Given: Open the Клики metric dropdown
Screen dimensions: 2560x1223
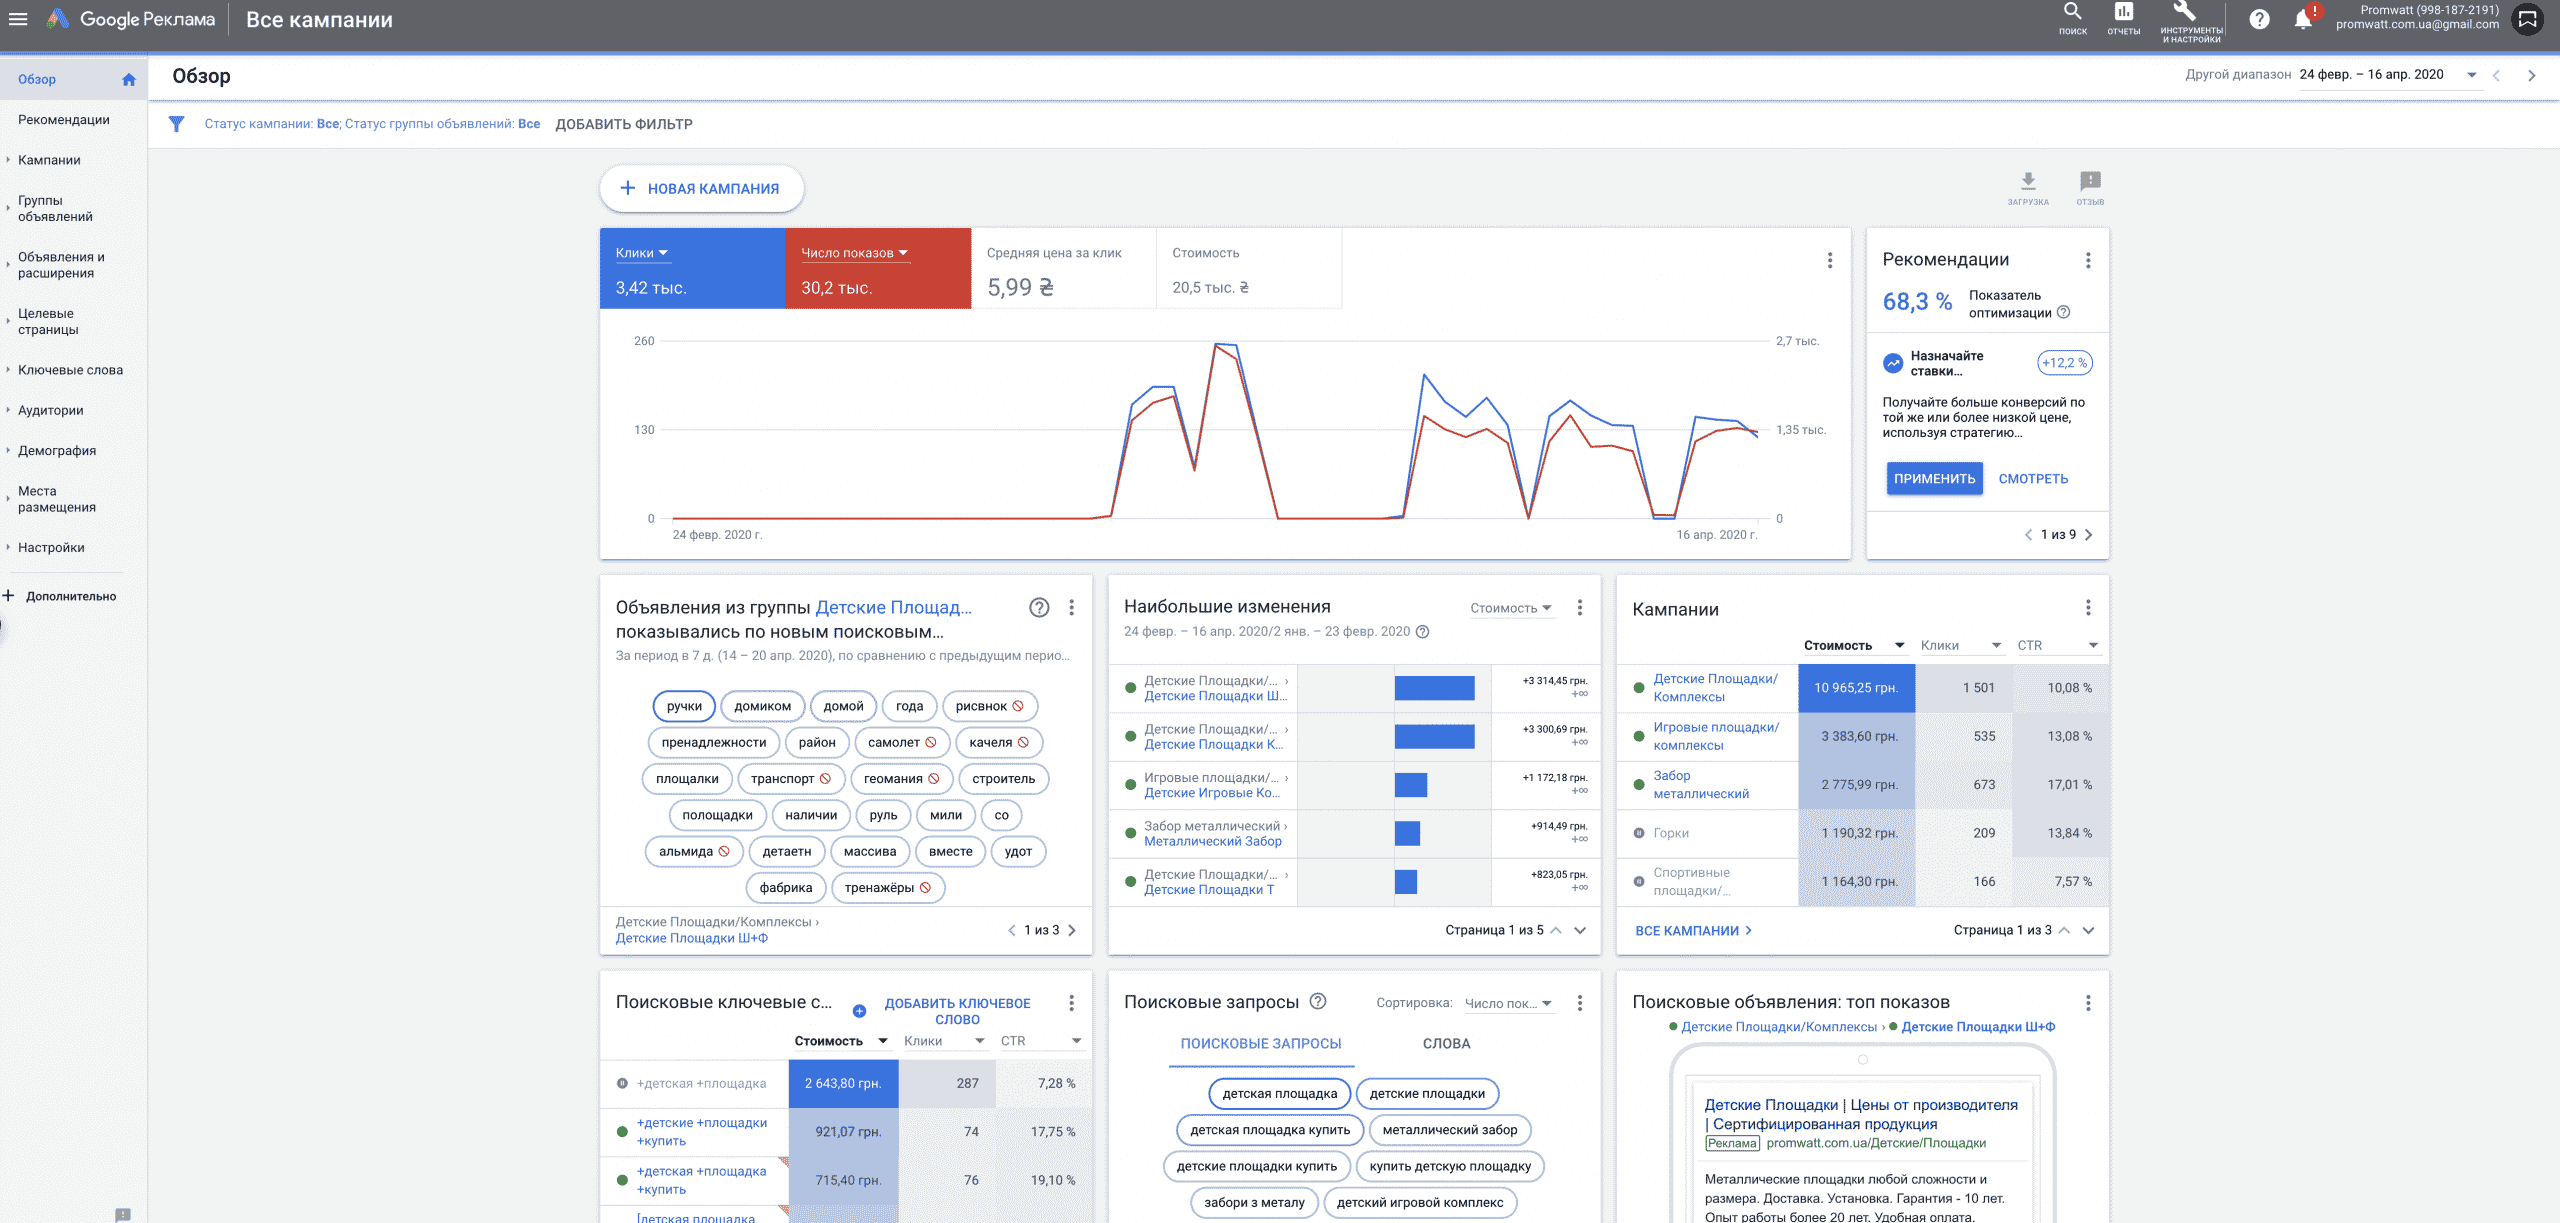Looking at the screenshot, I should coord(642,253).
